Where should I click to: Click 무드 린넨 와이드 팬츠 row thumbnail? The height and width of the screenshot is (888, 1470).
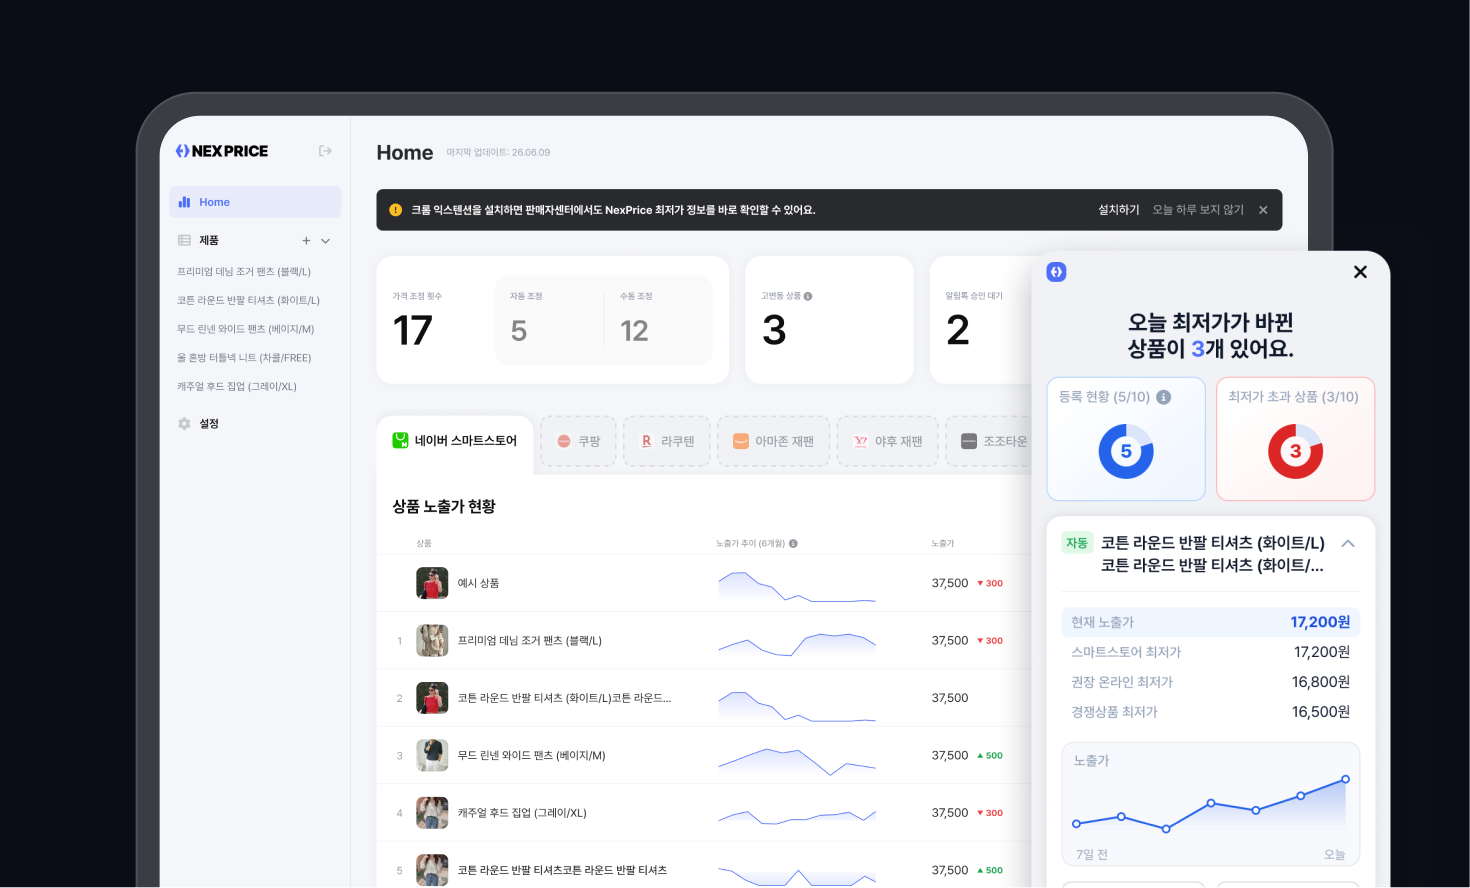pos(432,755)
